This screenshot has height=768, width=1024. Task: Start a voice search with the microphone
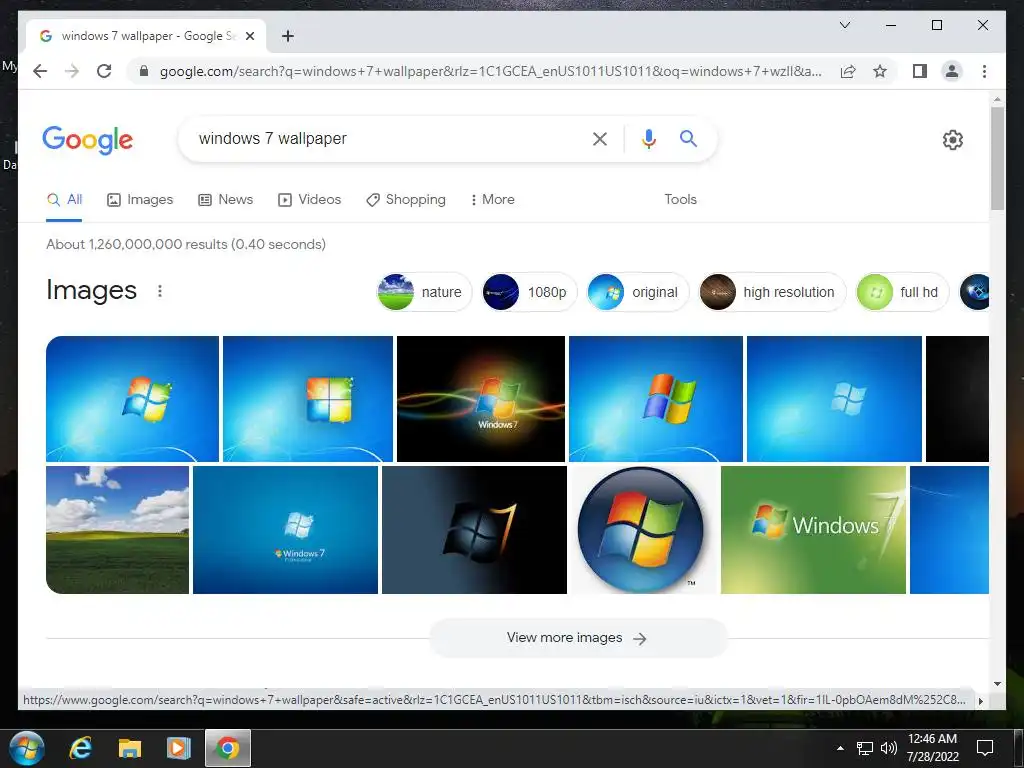[x=648, y=138]
